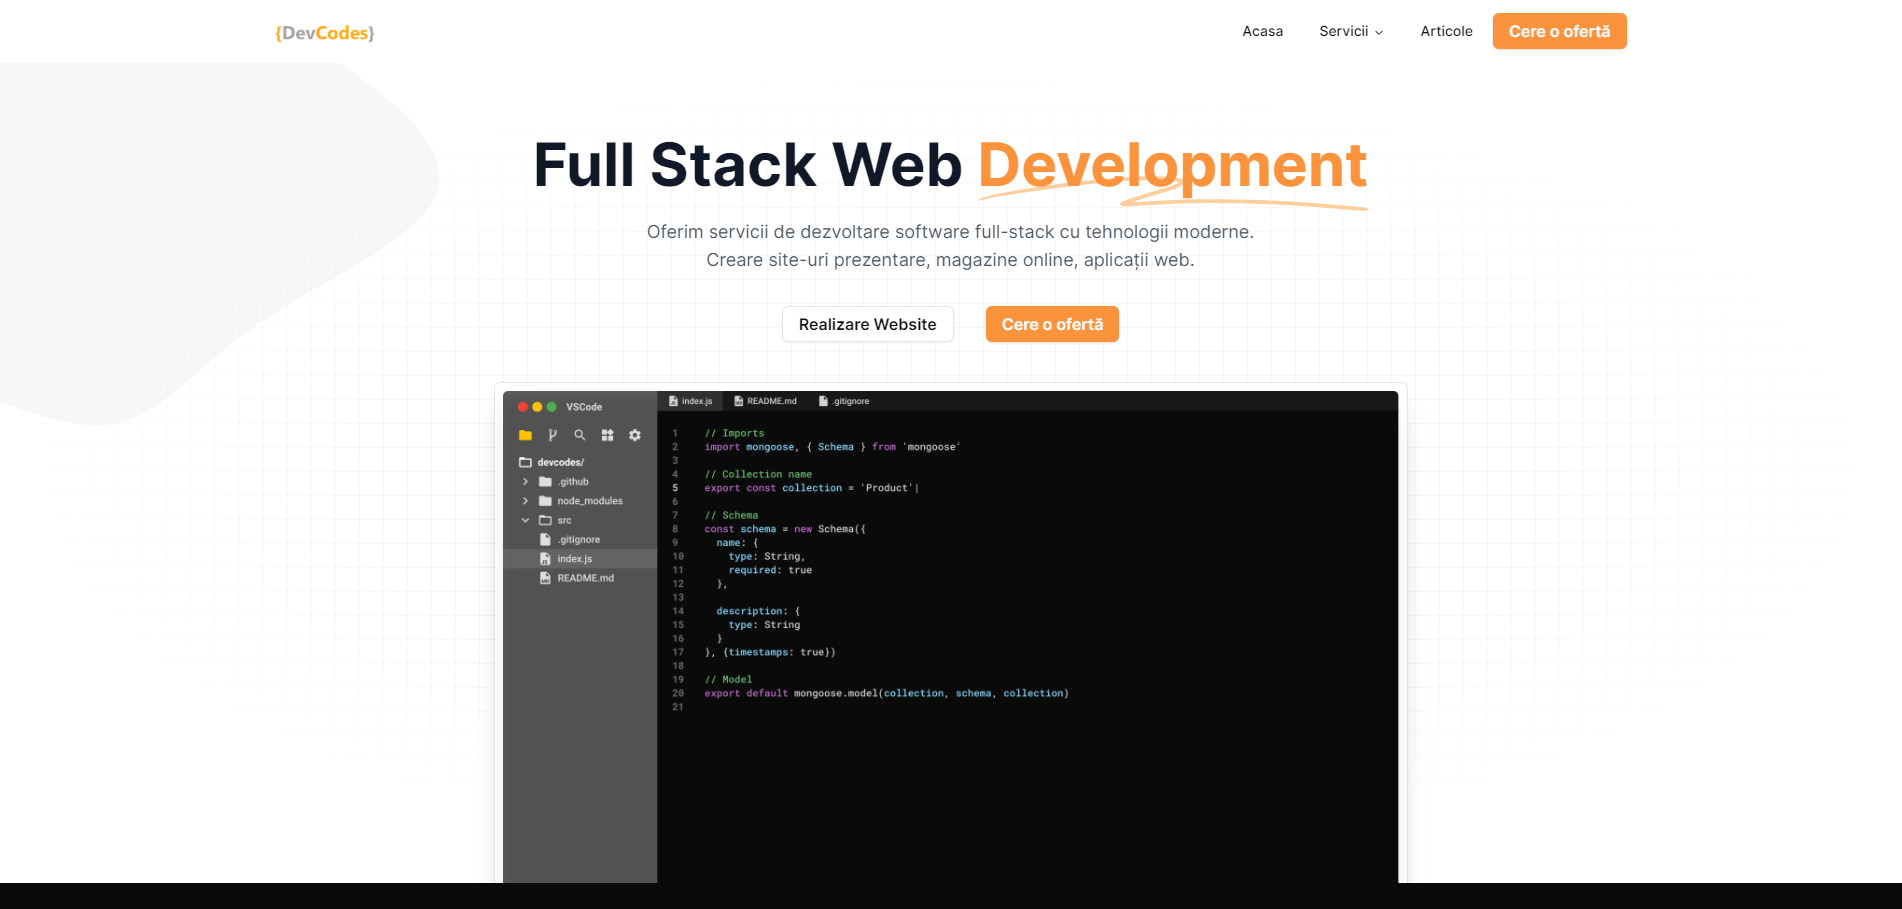Click the DevCodes logo

click(324, 33)
